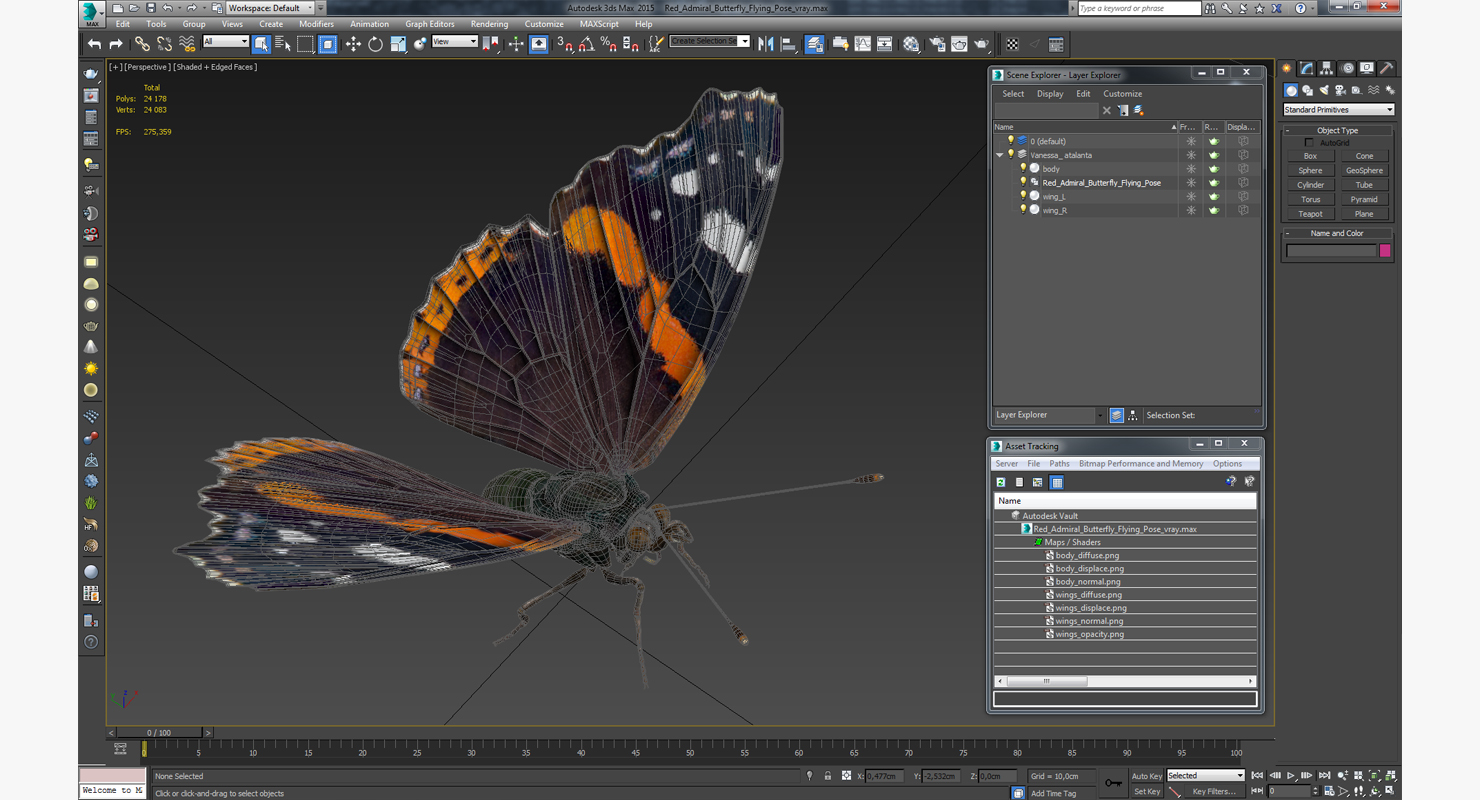Collapse the Object Type rollout
Image resolution: width=1480 pixels, height=800 pixels.
(1337, 130)
